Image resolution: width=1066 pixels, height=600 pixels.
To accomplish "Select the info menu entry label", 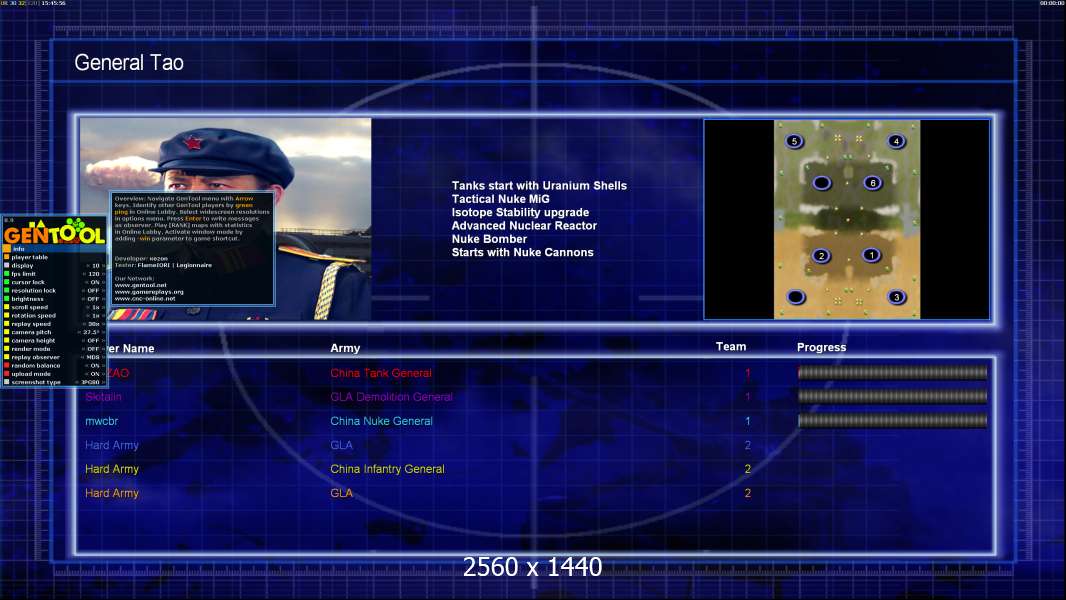I will coord(18,249).
